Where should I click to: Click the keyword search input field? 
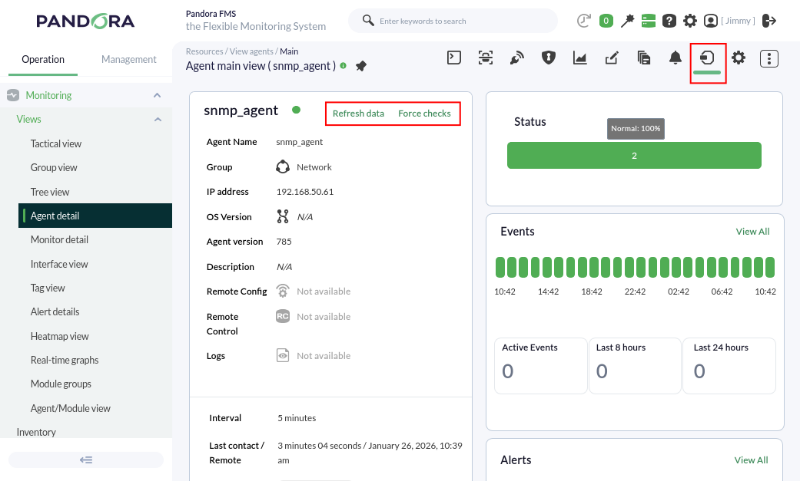(x=453, y=21)
